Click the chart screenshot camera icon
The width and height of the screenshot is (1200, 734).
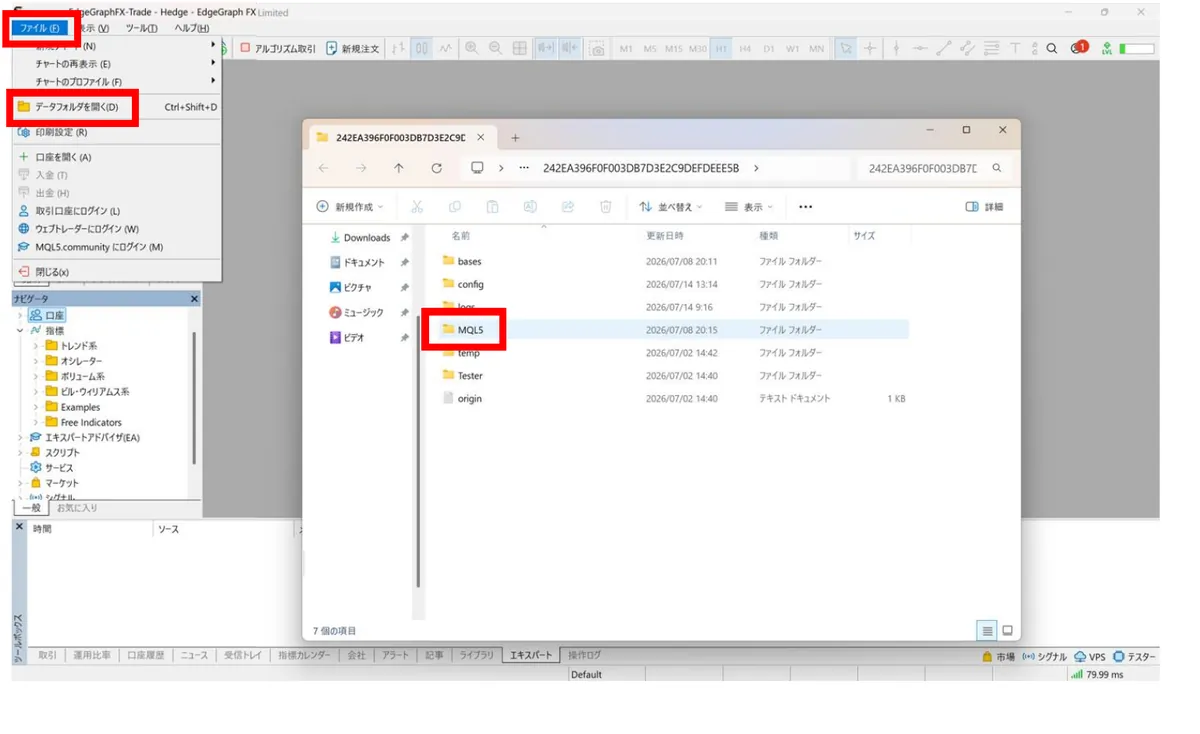coord(597,48)
